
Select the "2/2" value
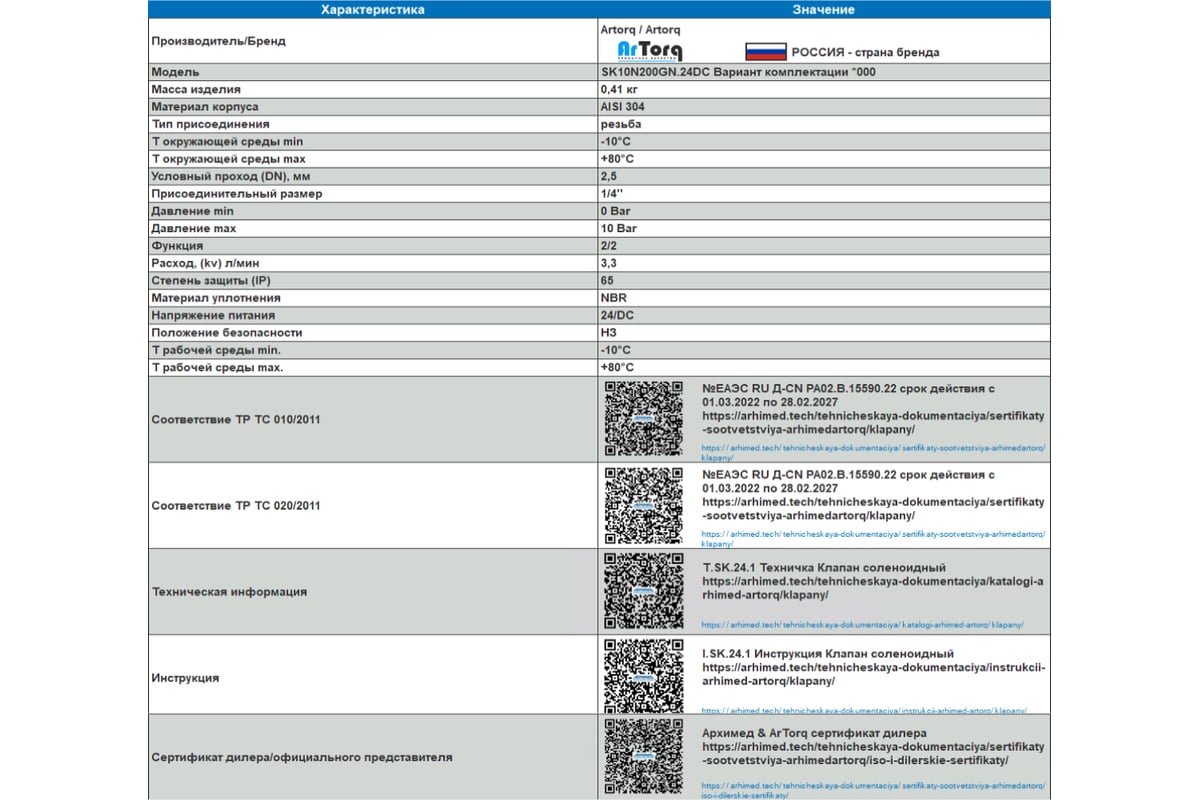(x=608, y=245)
